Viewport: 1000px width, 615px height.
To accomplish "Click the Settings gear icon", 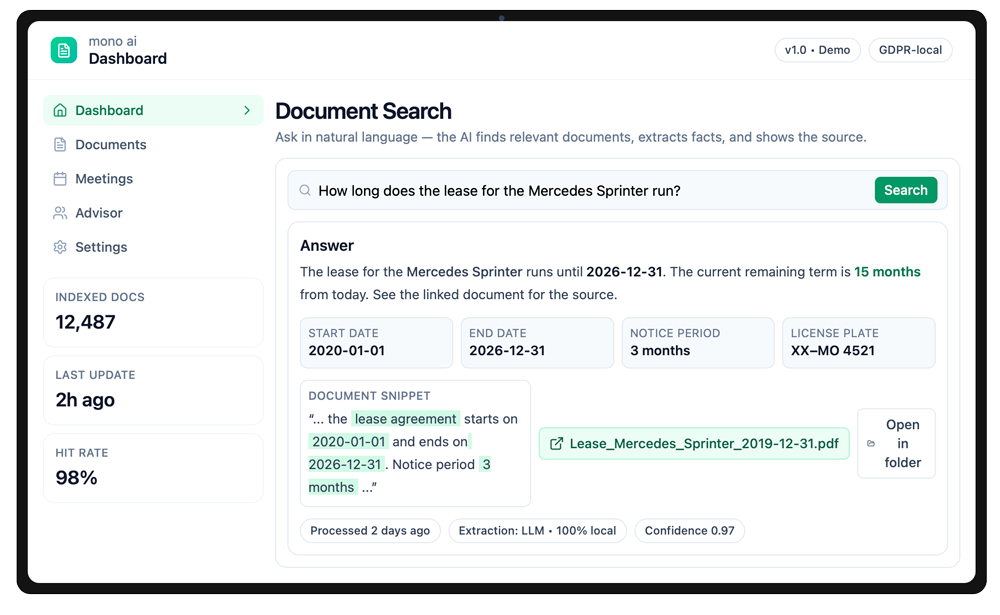I will 60,247.
